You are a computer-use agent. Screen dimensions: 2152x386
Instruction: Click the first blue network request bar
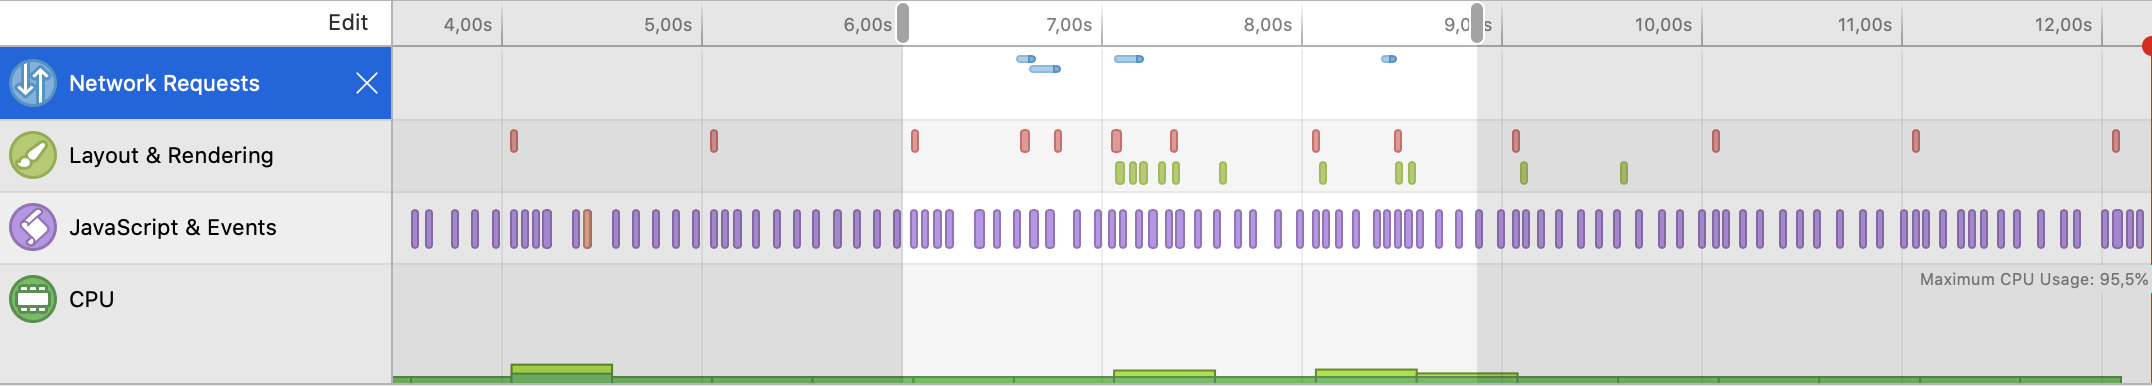(x=1026, y=59)
